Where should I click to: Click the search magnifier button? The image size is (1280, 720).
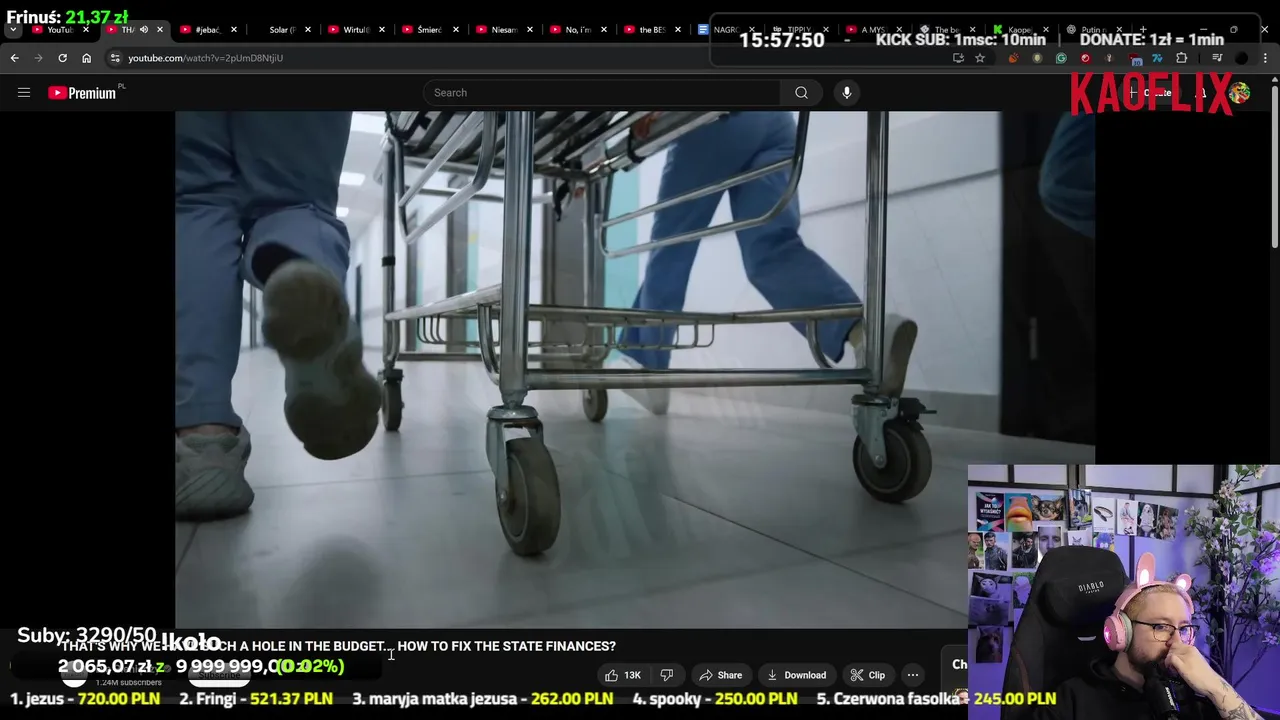pos(801,93)
